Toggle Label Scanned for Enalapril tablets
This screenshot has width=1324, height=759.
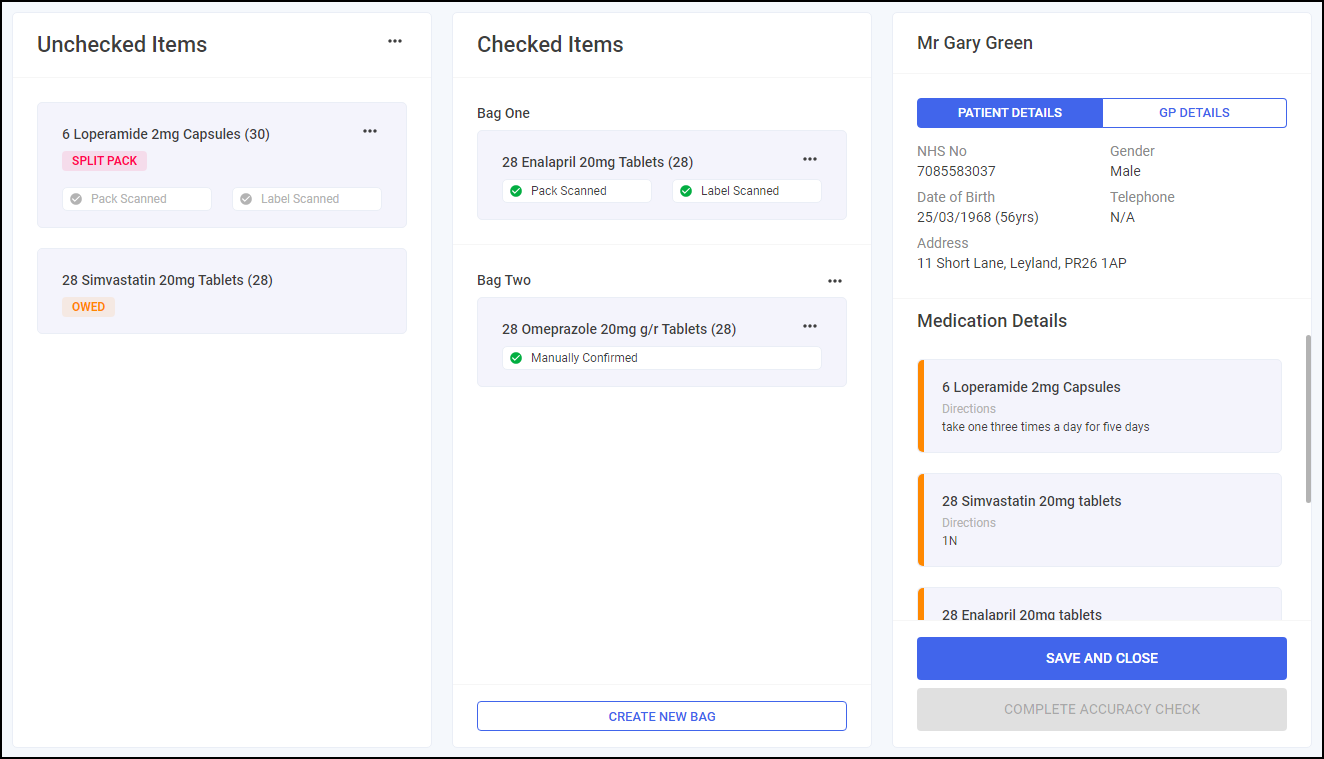click(x=747, y=191)
